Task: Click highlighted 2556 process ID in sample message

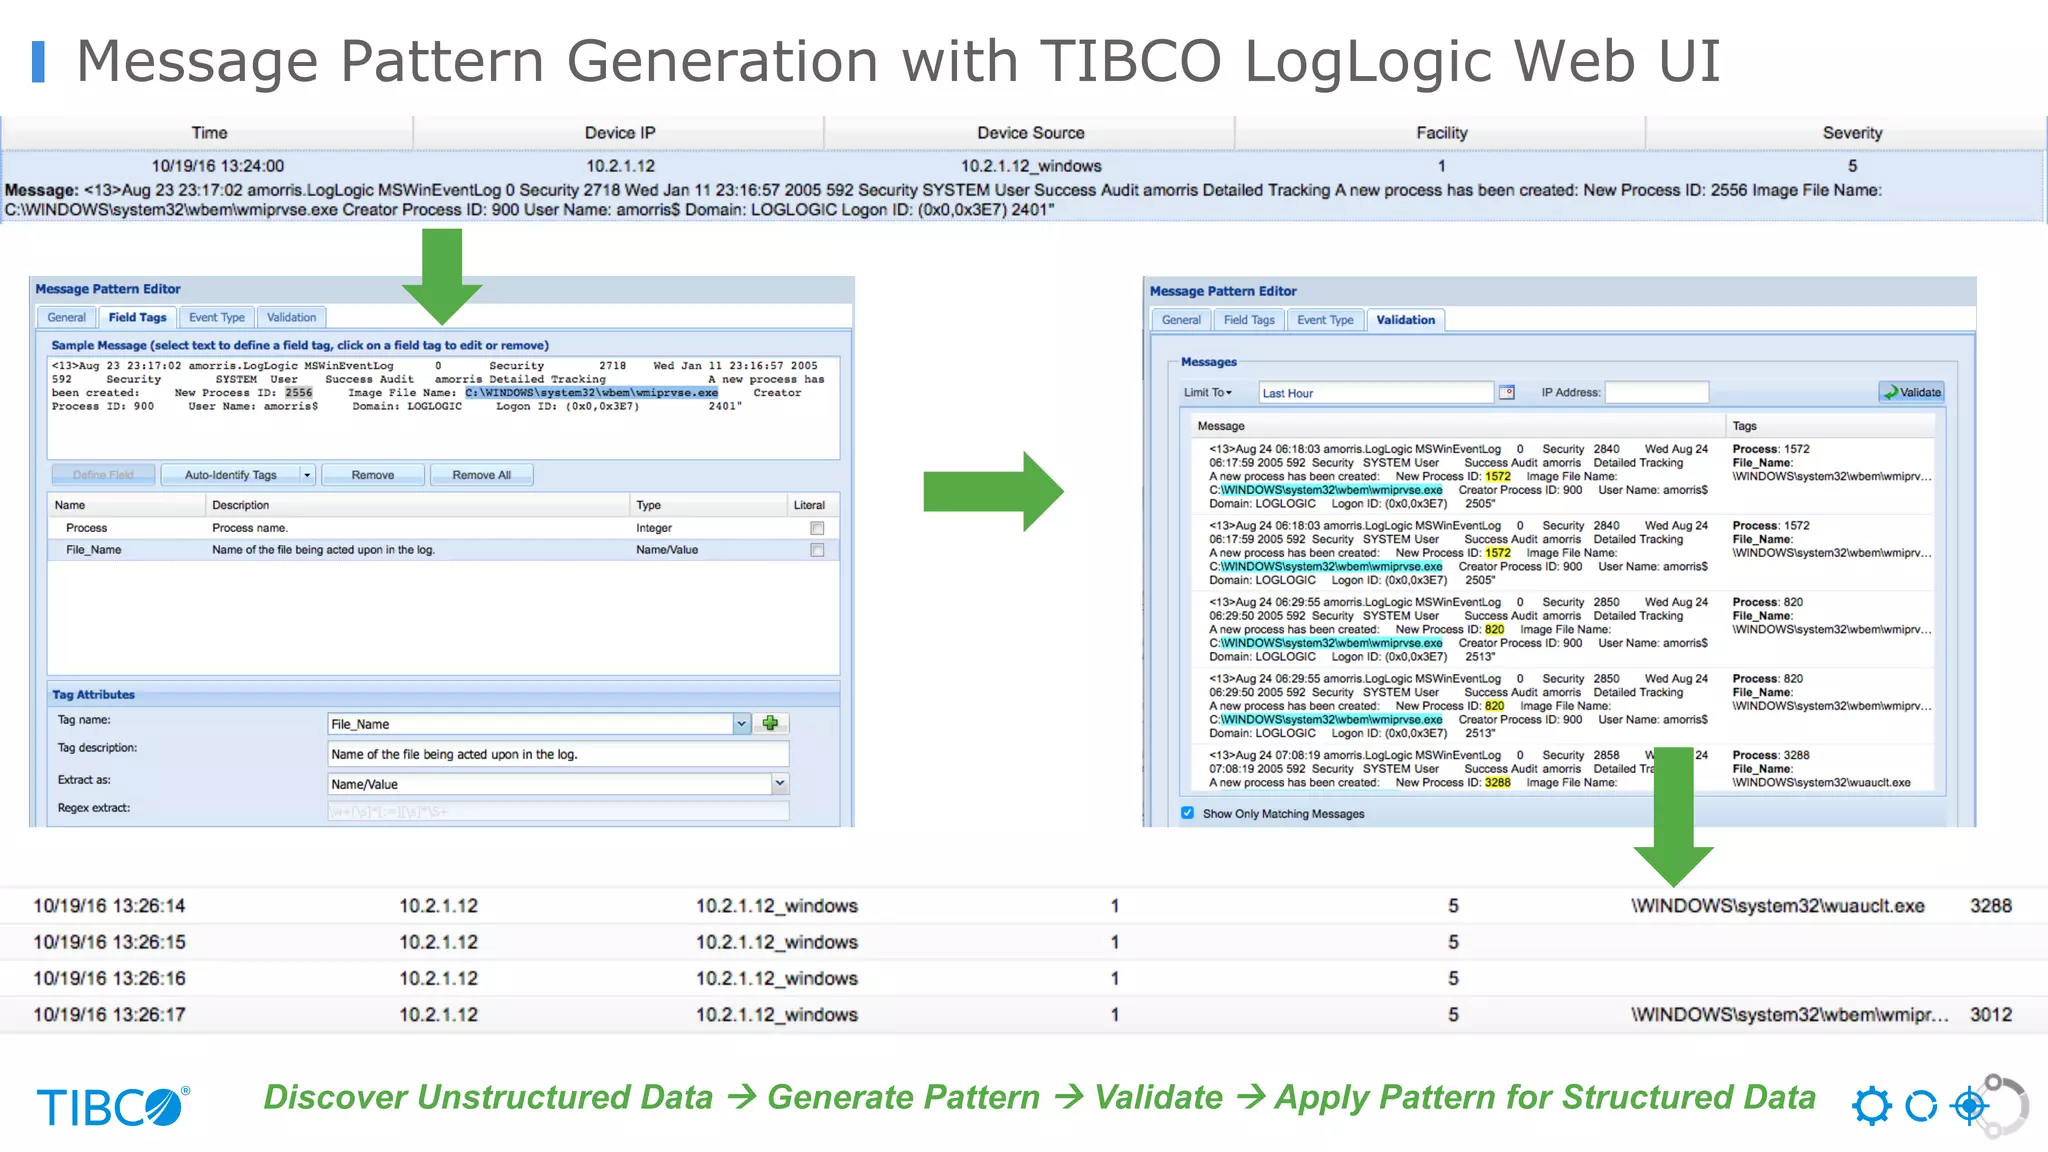Action: [298, 393]
